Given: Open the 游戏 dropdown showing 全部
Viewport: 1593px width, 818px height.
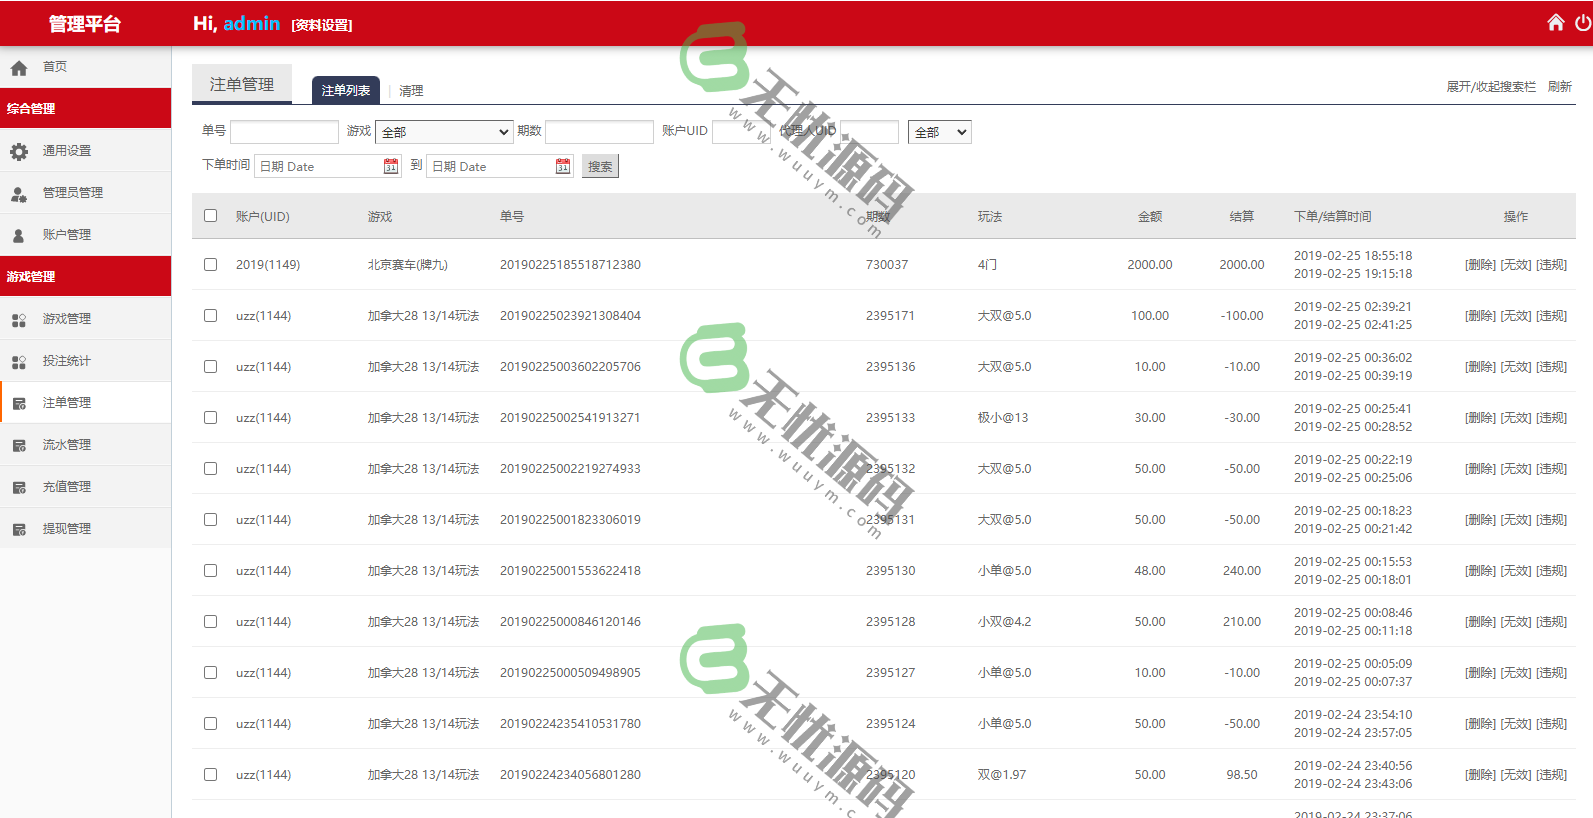Looking at the screenshot, I should pos(444,132).
